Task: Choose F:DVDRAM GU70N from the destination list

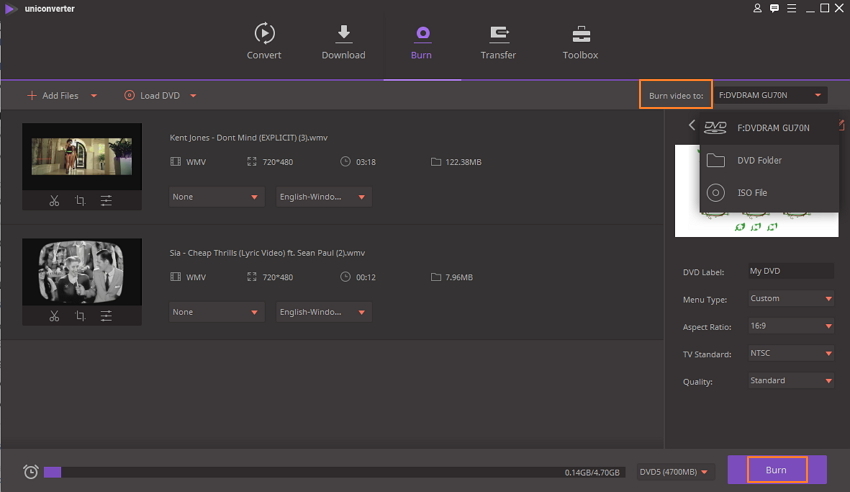Action: pyautogui.click(x=769, y=128)
